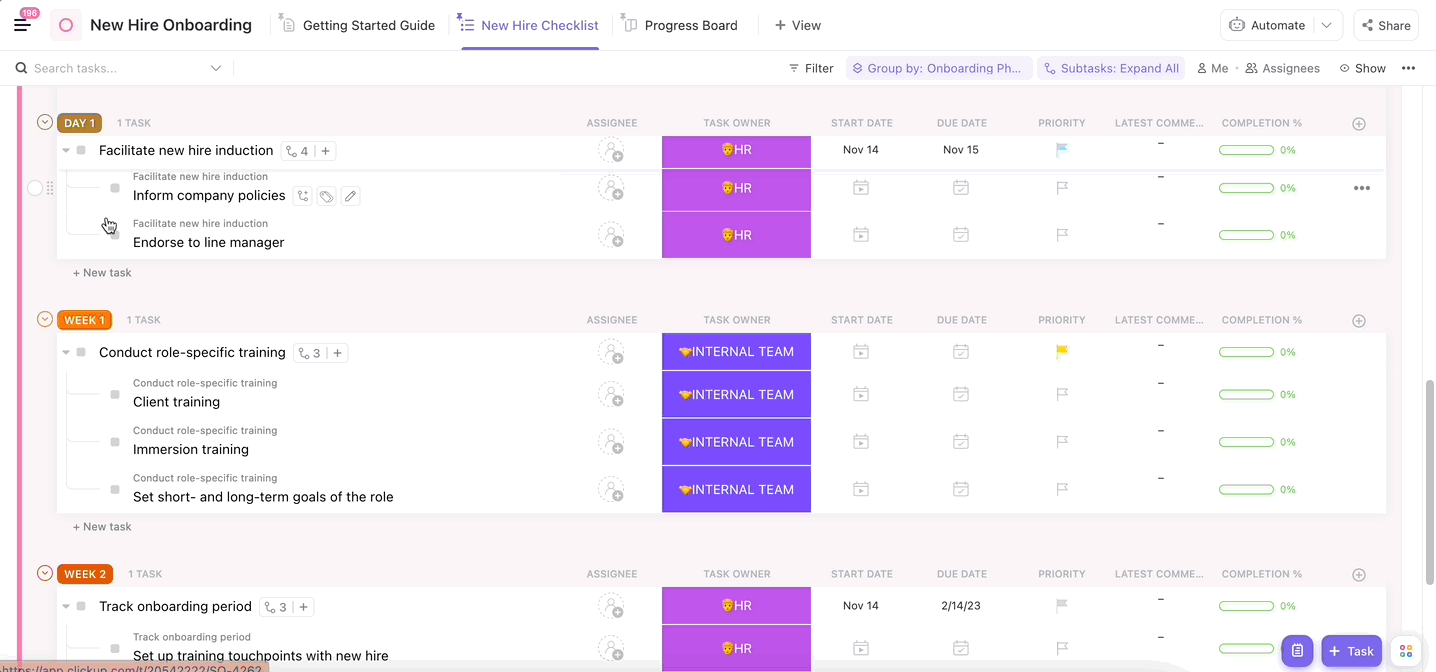The height and width of the screenshot is (672, 1436).
Task: Toggle the status box for Client training
Action: (x=115, y=395)
